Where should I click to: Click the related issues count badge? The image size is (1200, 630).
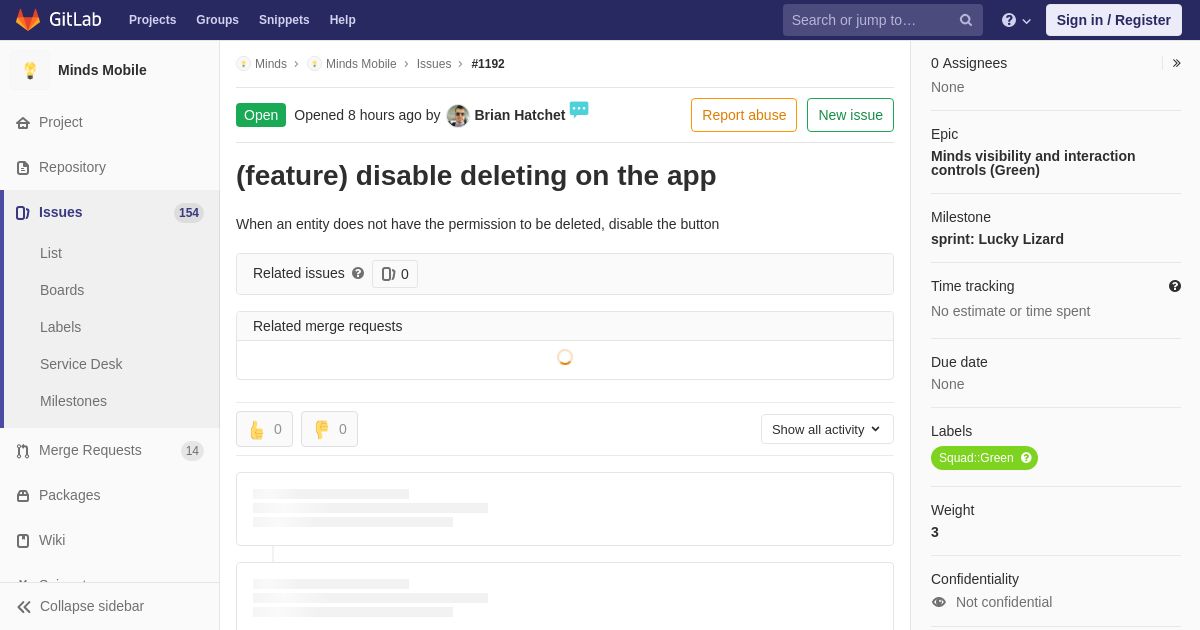click(x=395, y=274)
